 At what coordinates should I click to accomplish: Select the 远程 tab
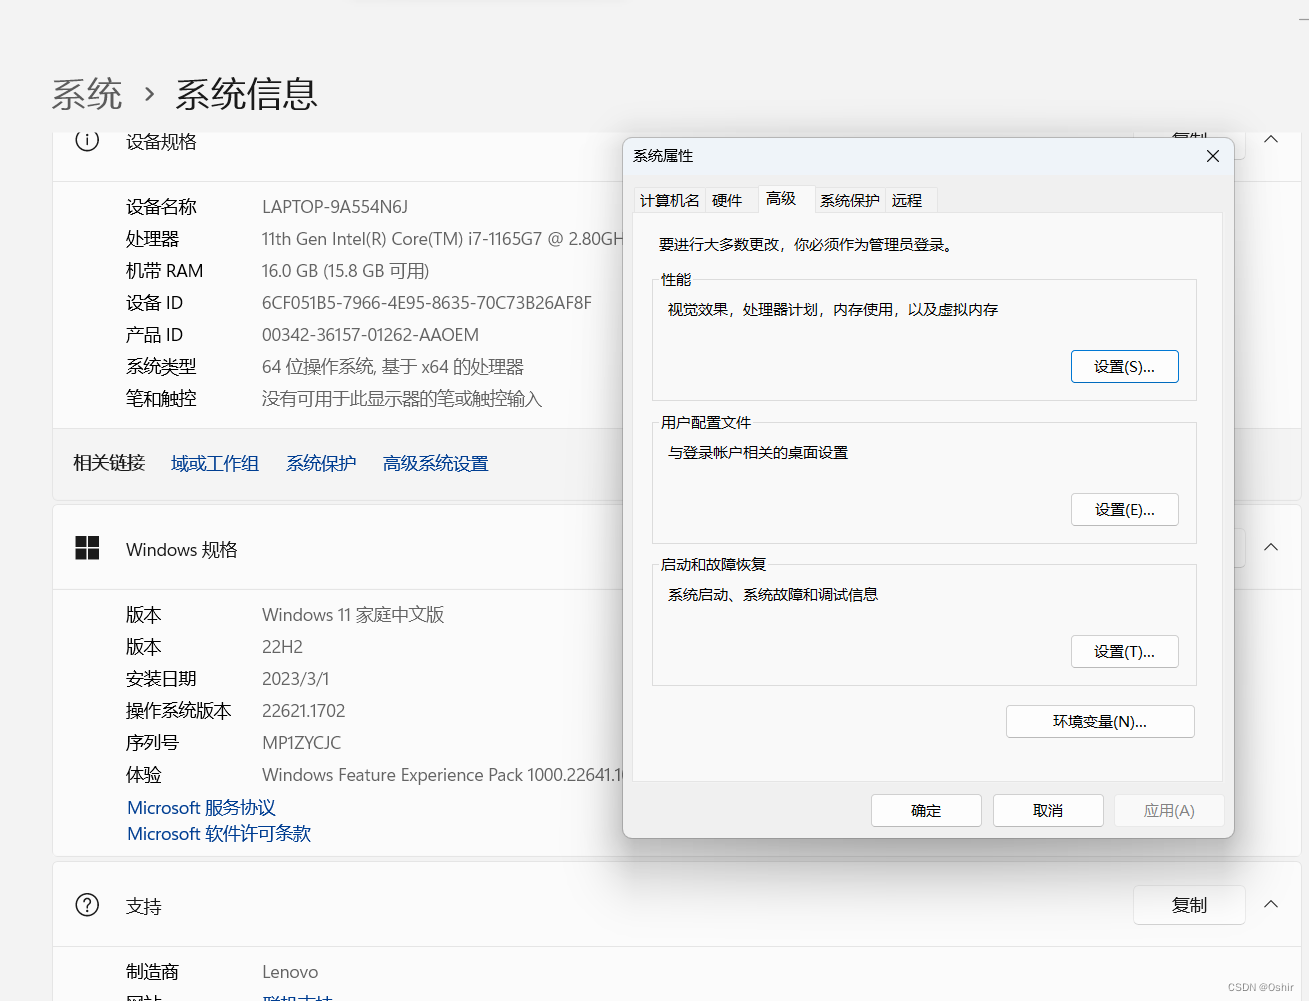(907, 201)
